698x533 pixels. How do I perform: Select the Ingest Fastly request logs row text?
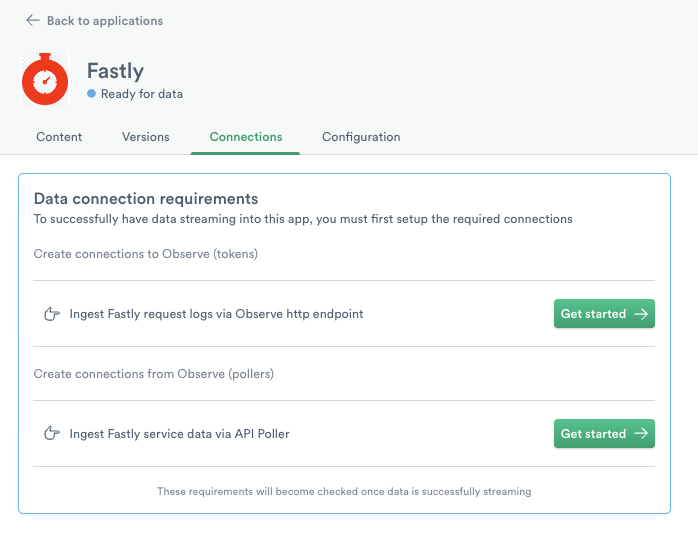[x=216, y=314]
